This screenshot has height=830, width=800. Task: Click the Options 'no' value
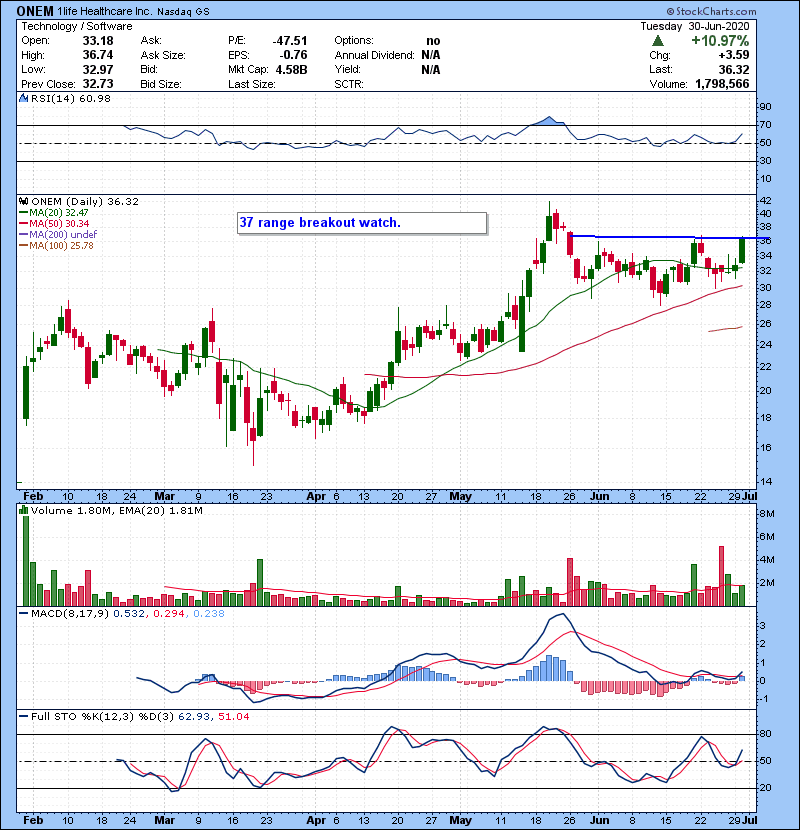click(x=433, y=41)
